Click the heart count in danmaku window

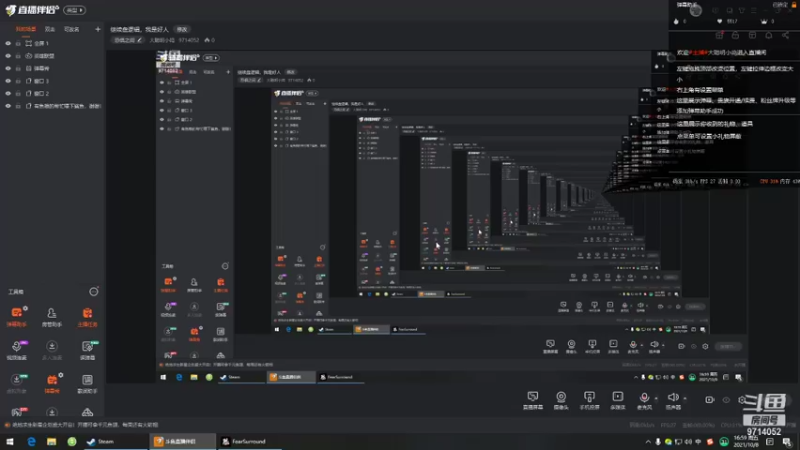coord(728,21)
